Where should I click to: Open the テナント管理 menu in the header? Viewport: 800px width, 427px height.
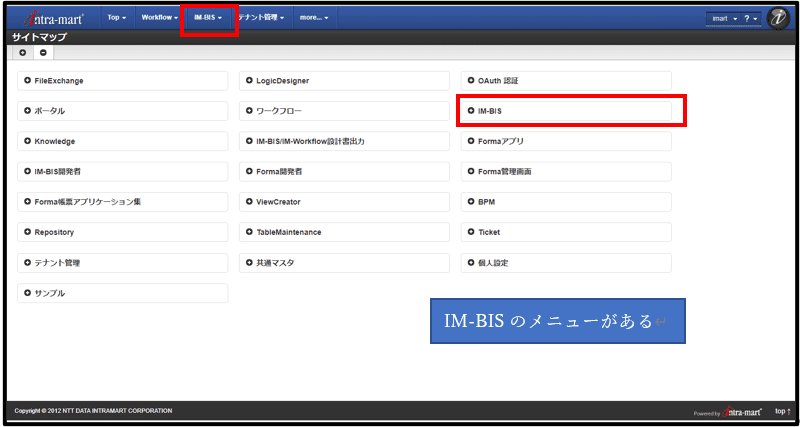(261, 17)
